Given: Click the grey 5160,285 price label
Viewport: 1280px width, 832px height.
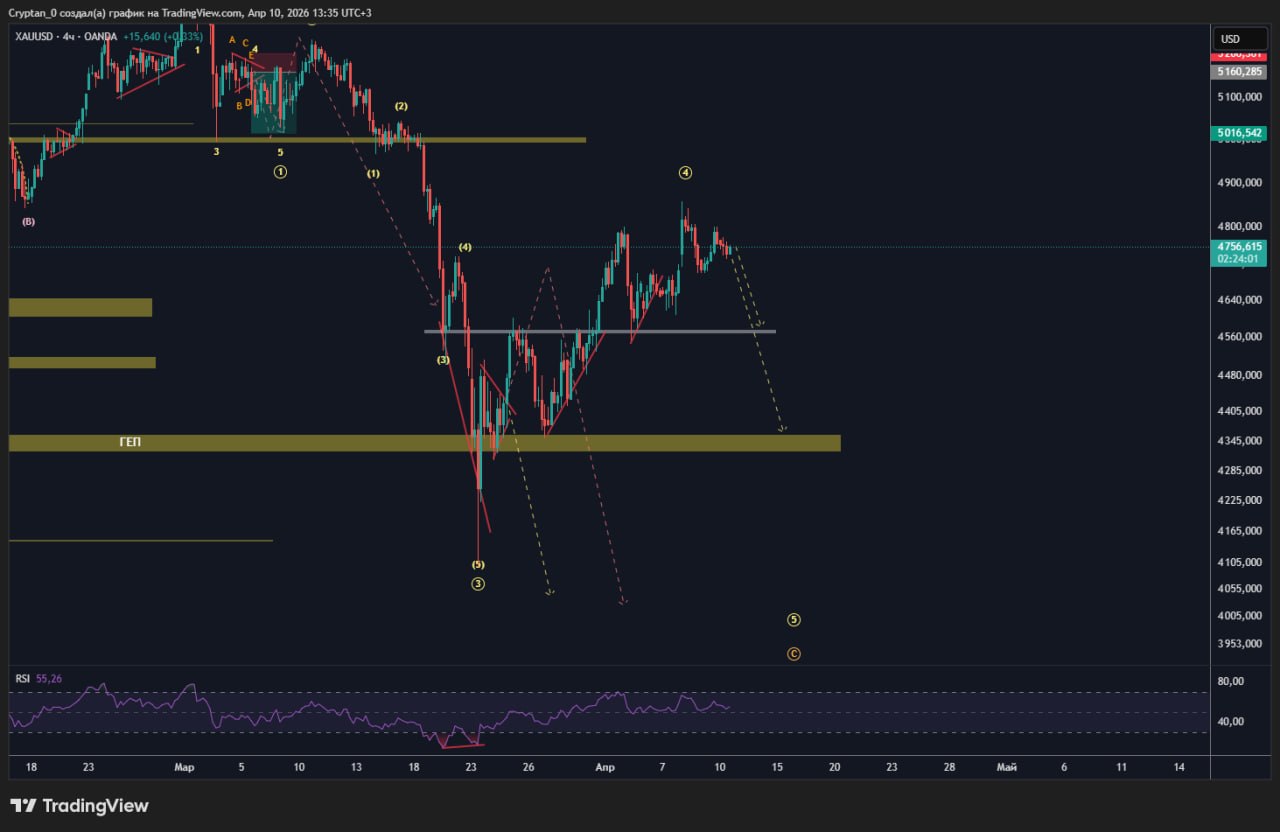Looking at the screenshot, I should [x=1239, y=73].
